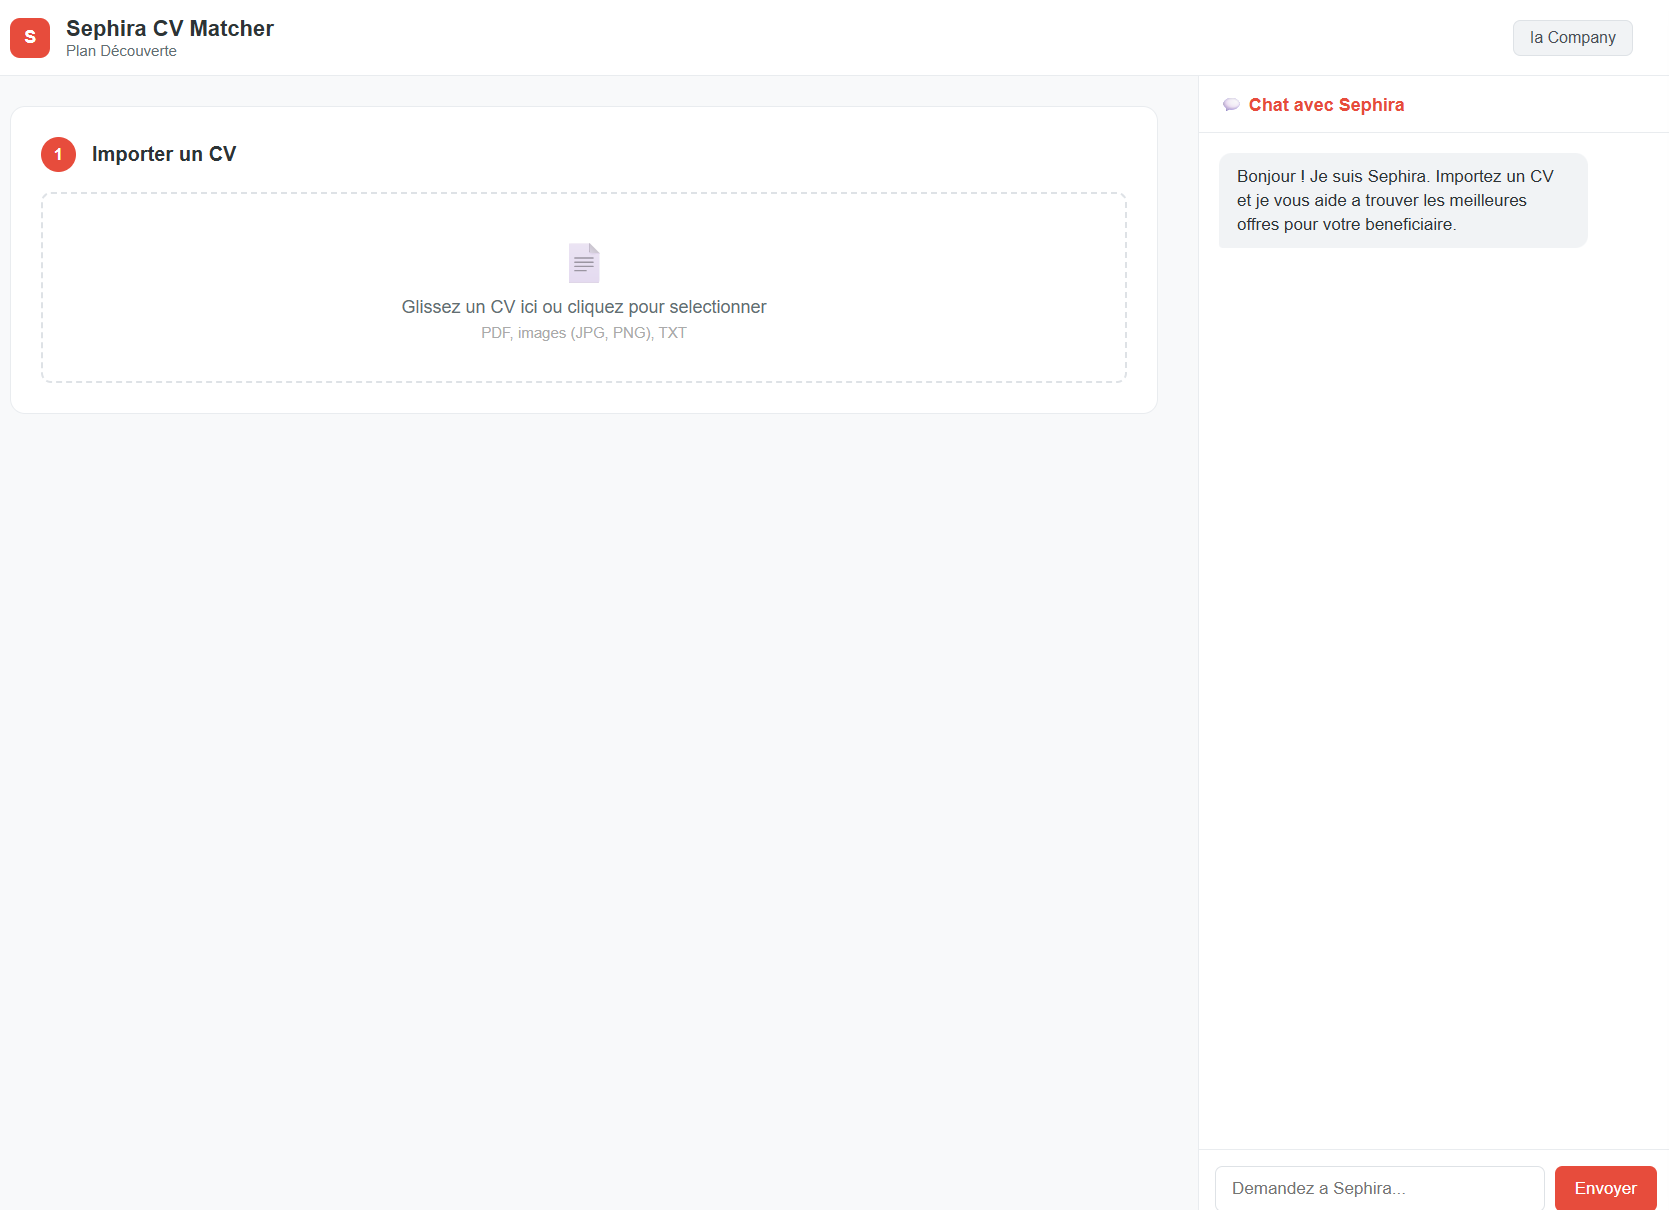The width and height of the screenshot is (1669, 1210).
Task: Send the message with Envoyer button
Action: coord(1605,1188)
